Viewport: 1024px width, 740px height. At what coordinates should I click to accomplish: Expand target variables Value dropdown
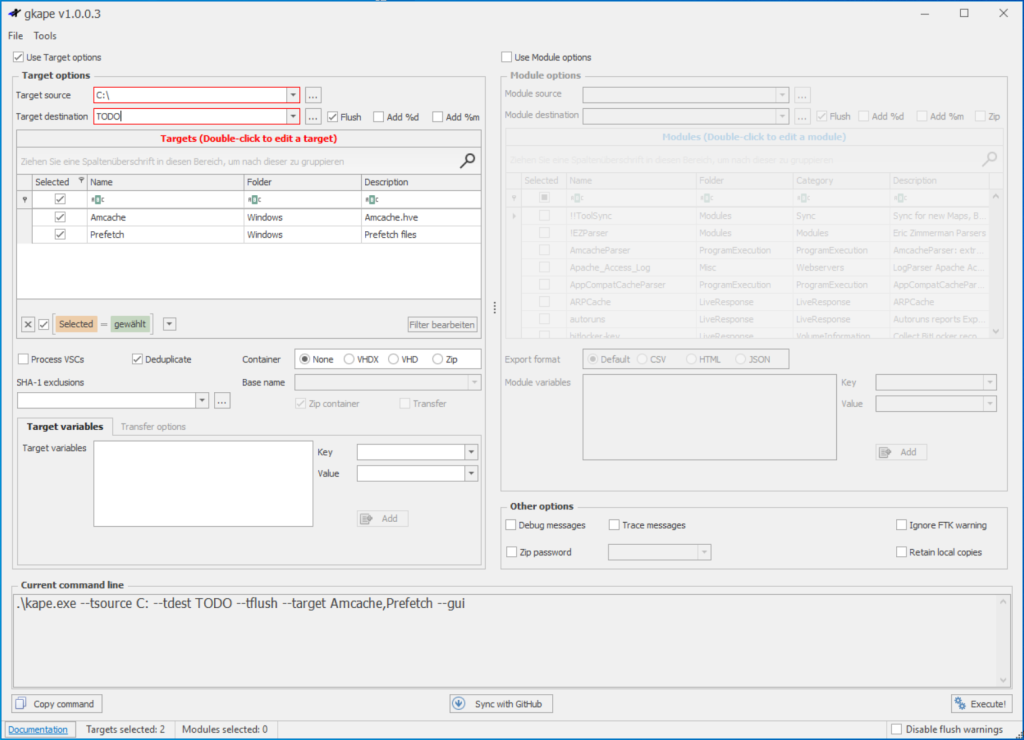coord(471,474)
